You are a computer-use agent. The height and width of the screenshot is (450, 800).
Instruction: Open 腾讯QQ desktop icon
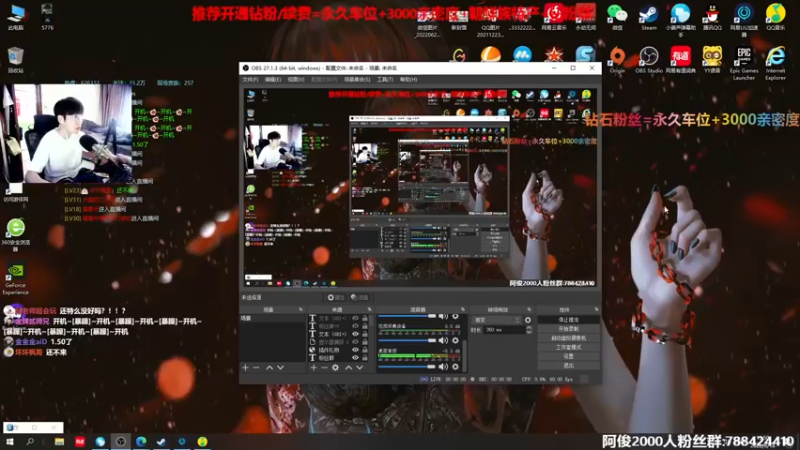712,17
